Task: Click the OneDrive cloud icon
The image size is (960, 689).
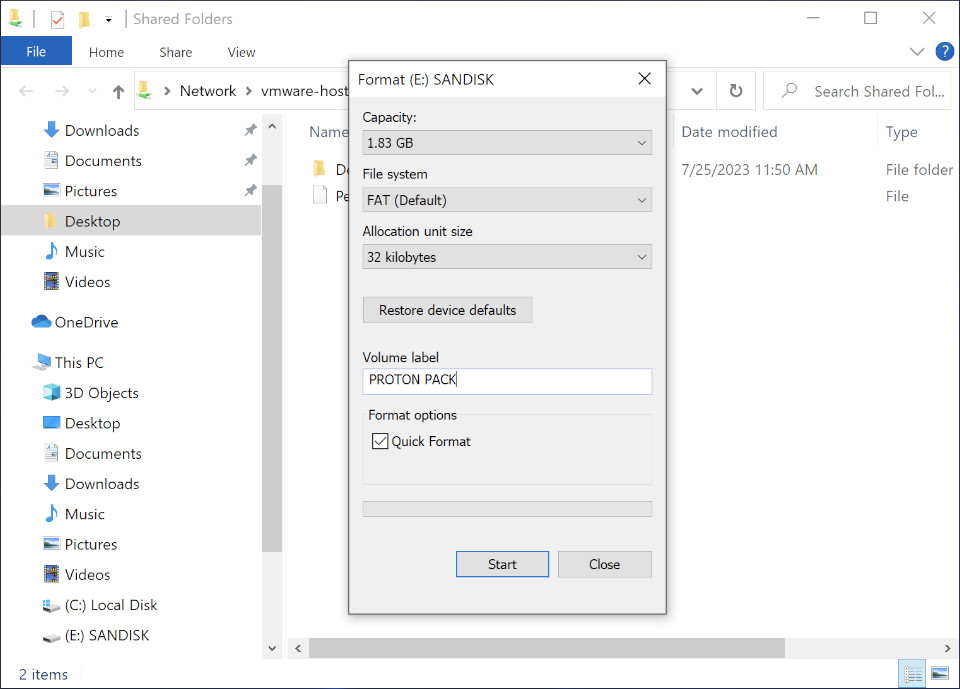Action: click(x=41, y=322)
